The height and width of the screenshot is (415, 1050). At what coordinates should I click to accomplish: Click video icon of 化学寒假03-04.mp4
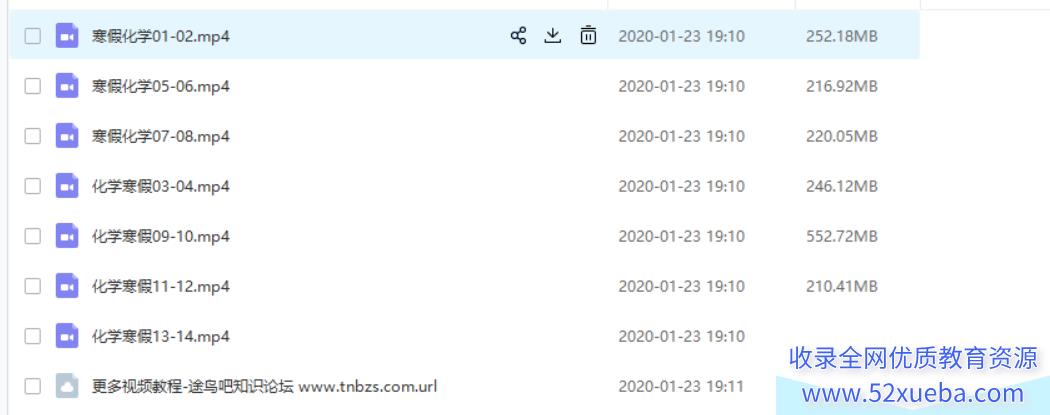67,185
